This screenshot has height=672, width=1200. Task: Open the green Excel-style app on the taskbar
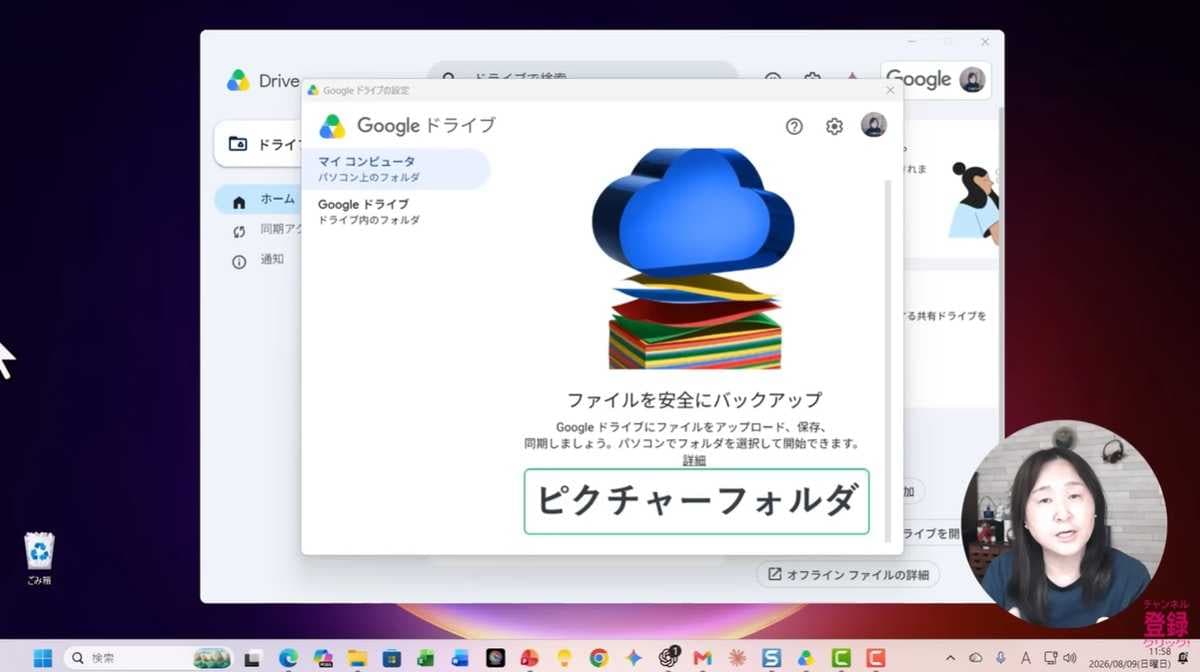click(426, 658)
